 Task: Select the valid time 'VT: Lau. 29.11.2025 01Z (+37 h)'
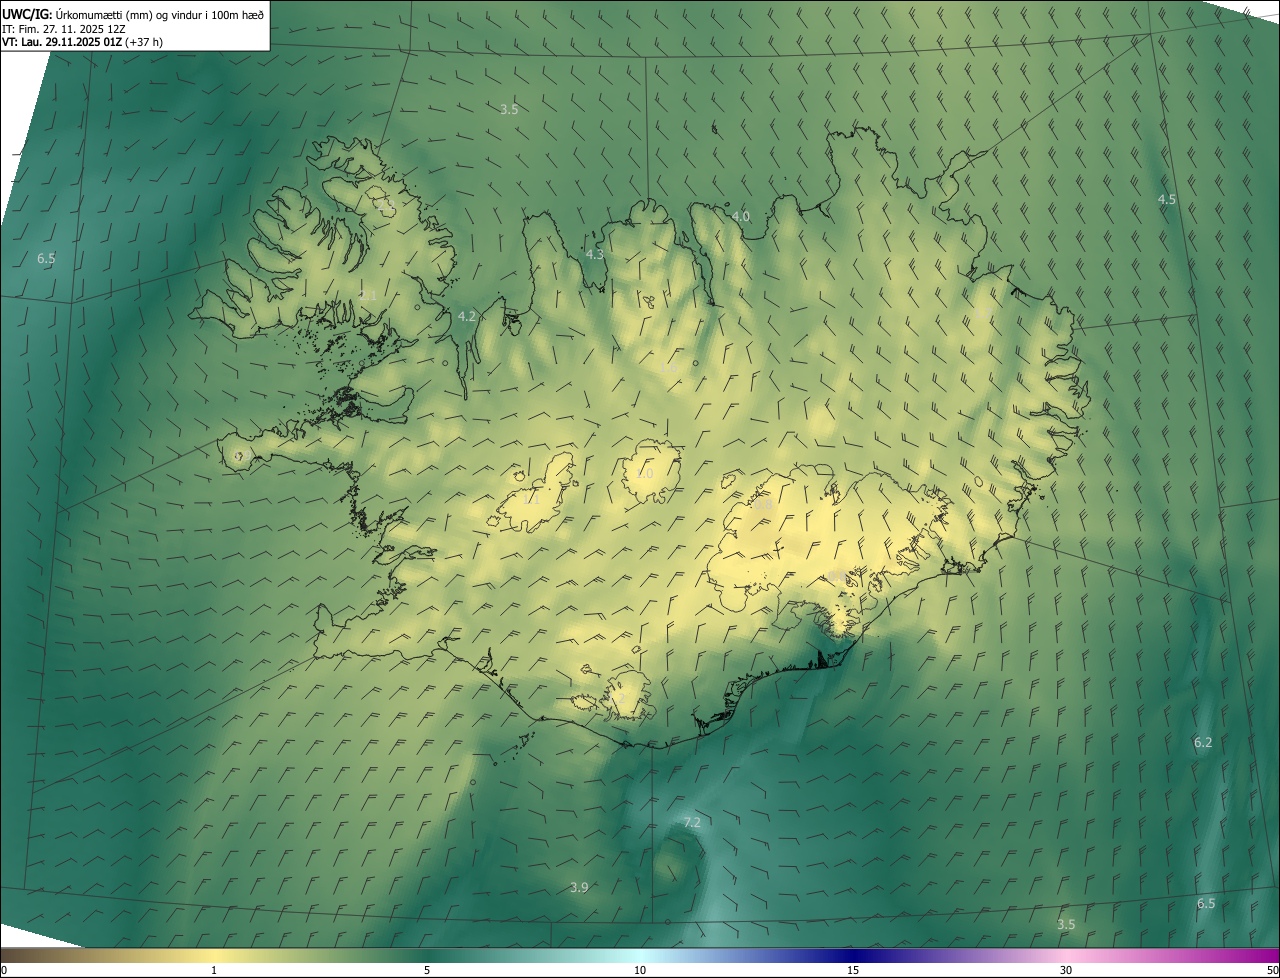coord(82,42)
